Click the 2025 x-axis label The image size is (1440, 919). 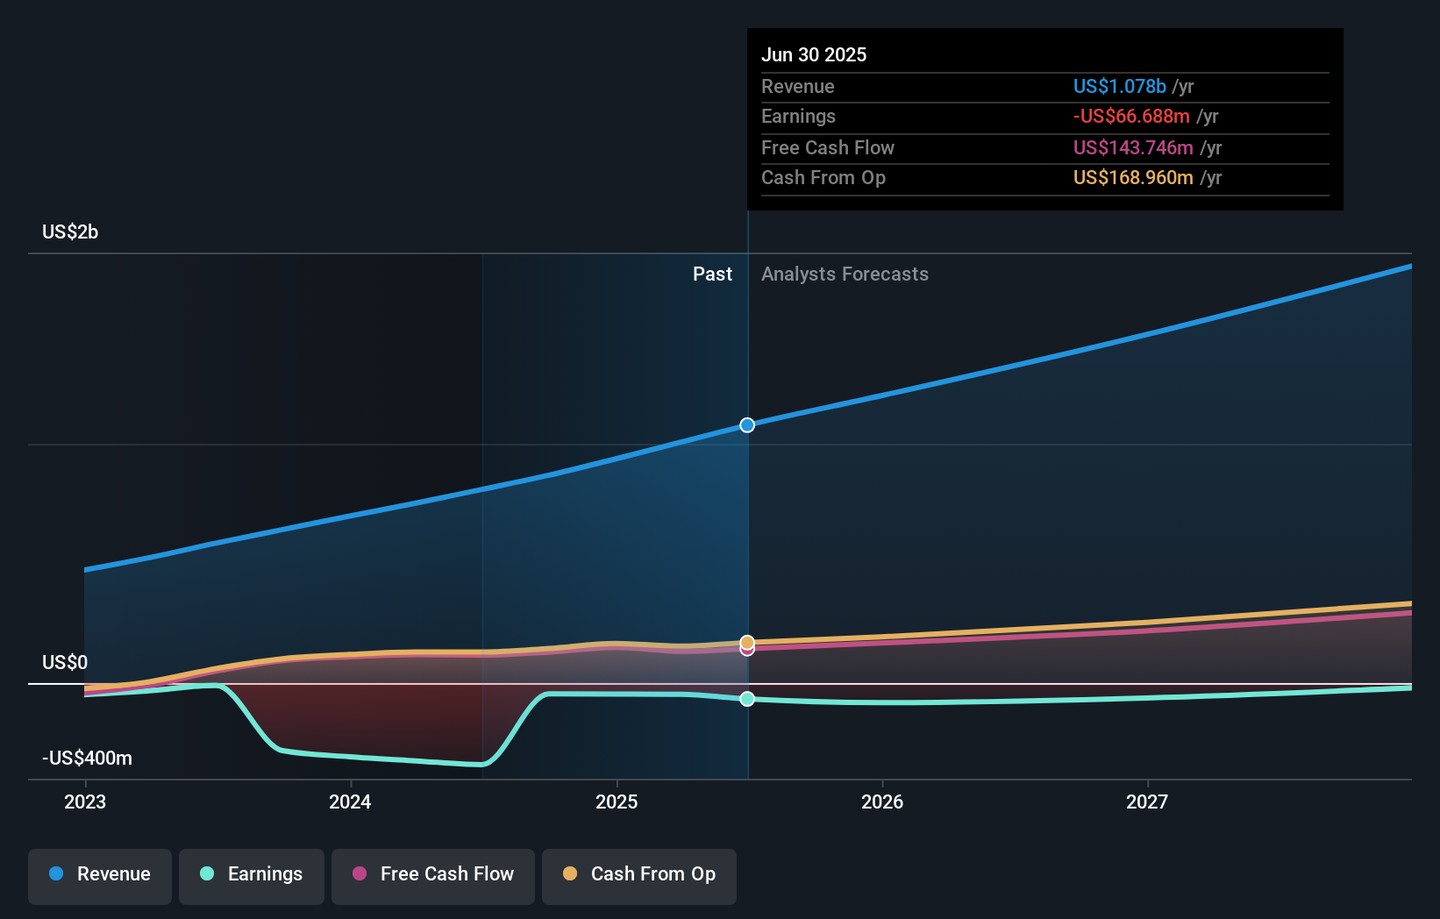[x=616, y=802]
